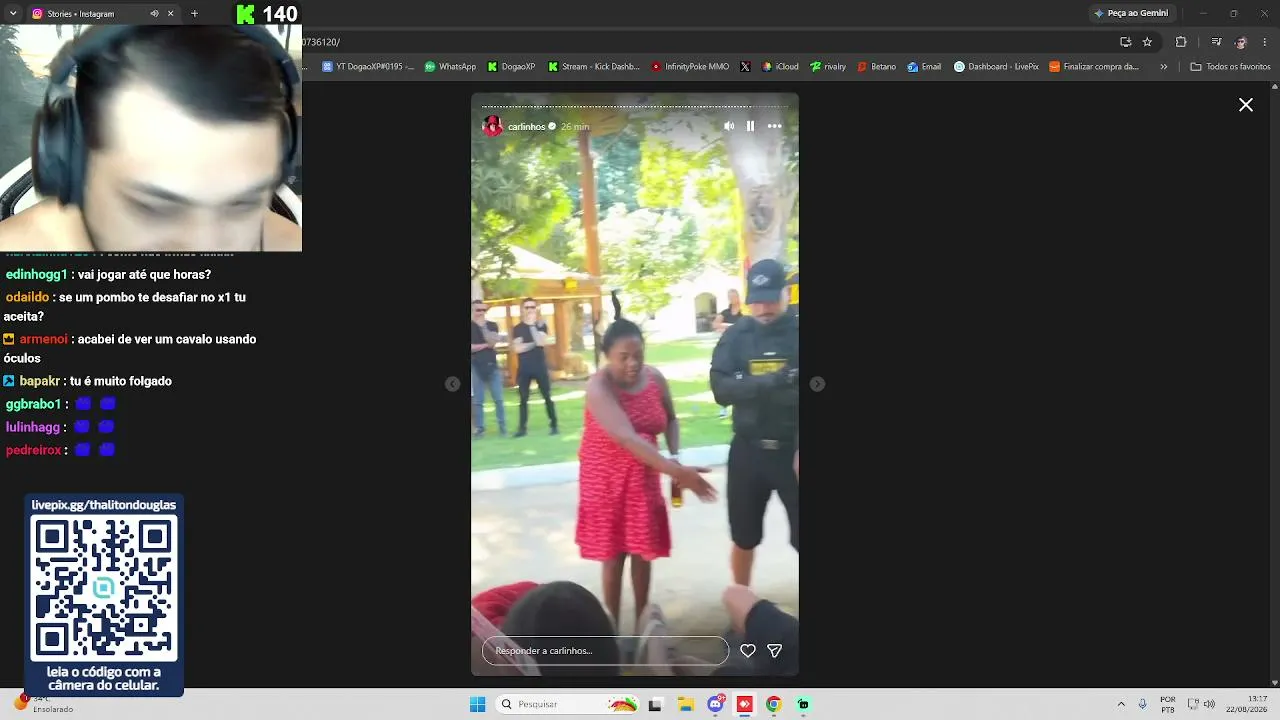Open the browser extensions puzzle icon

1181,42
